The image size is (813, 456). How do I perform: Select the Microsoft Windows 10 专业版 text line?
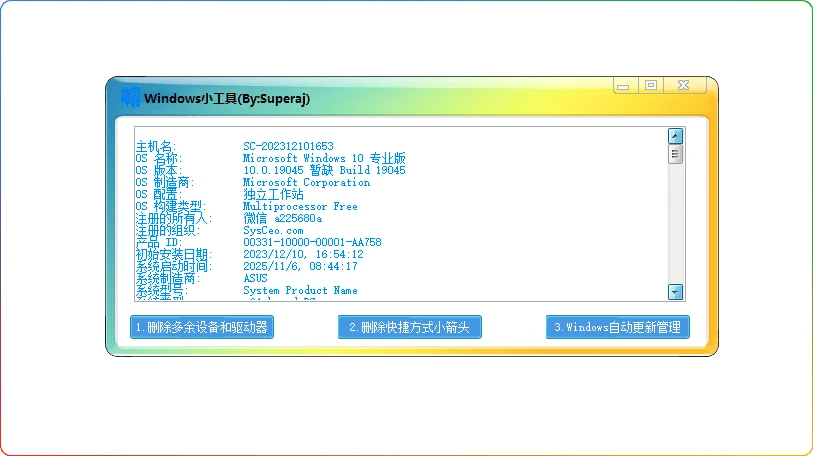click(x=324, y=159)
